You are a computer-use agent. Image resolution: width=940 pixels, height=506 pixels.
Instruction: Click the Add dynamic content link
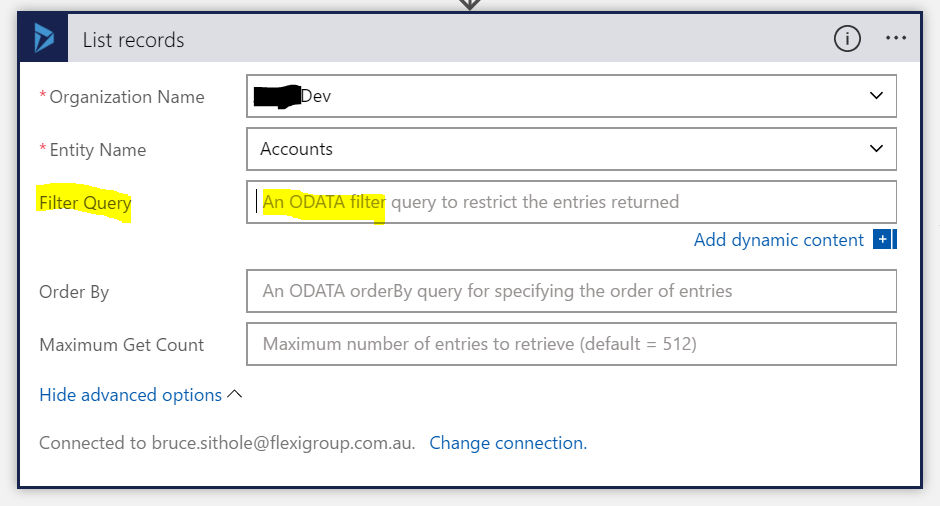tap(778, 240)
